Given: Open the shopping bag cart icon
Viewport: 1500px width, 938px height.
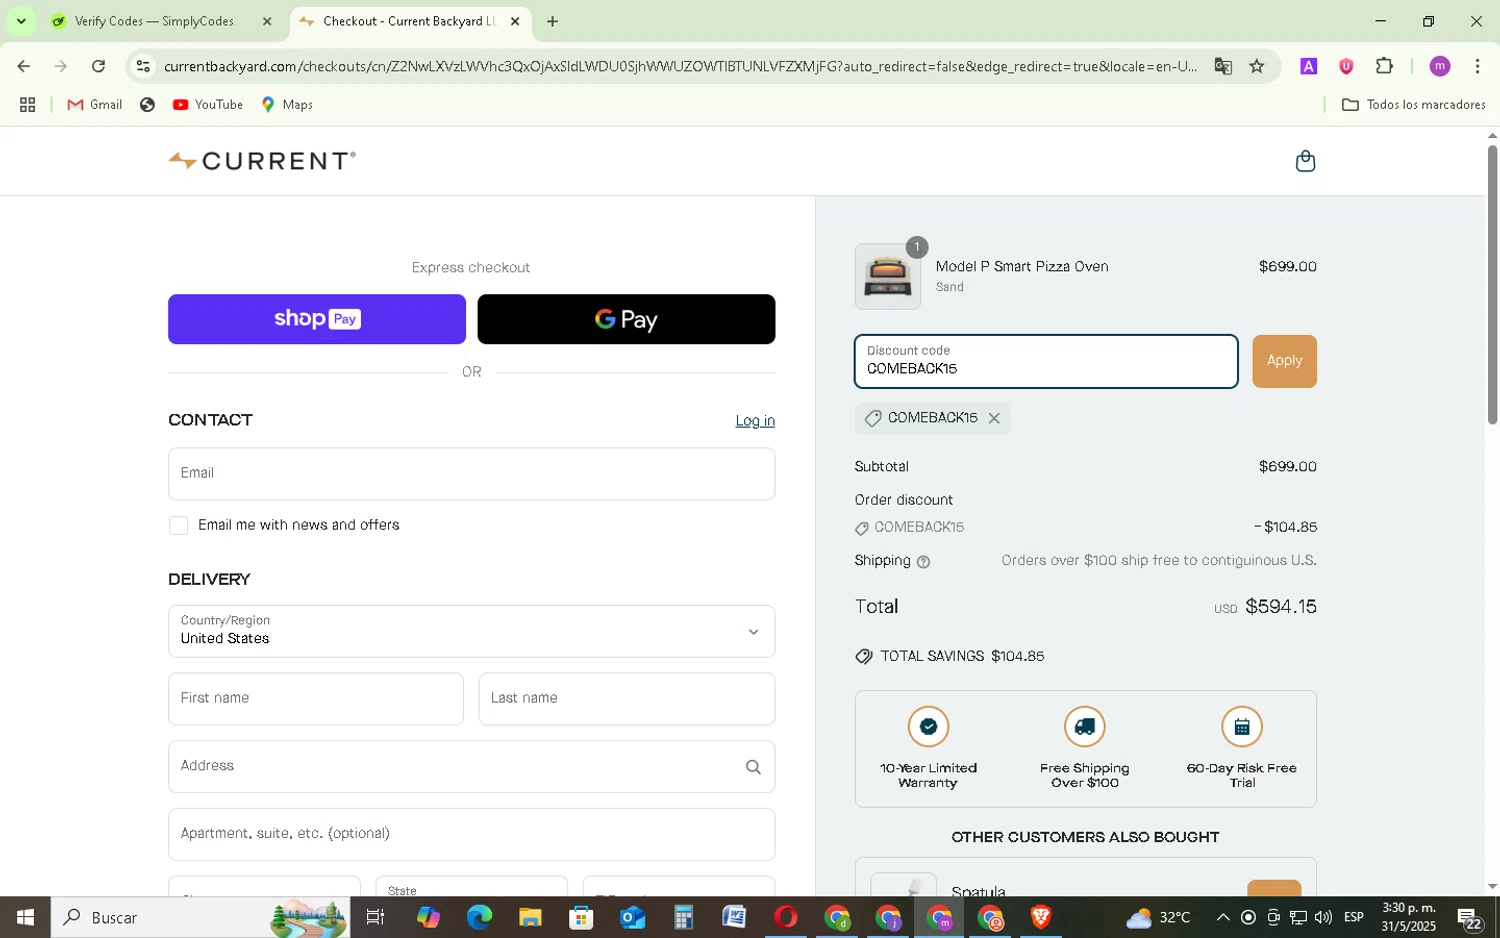Looking at the screenshot, I should click(1305, 161).
